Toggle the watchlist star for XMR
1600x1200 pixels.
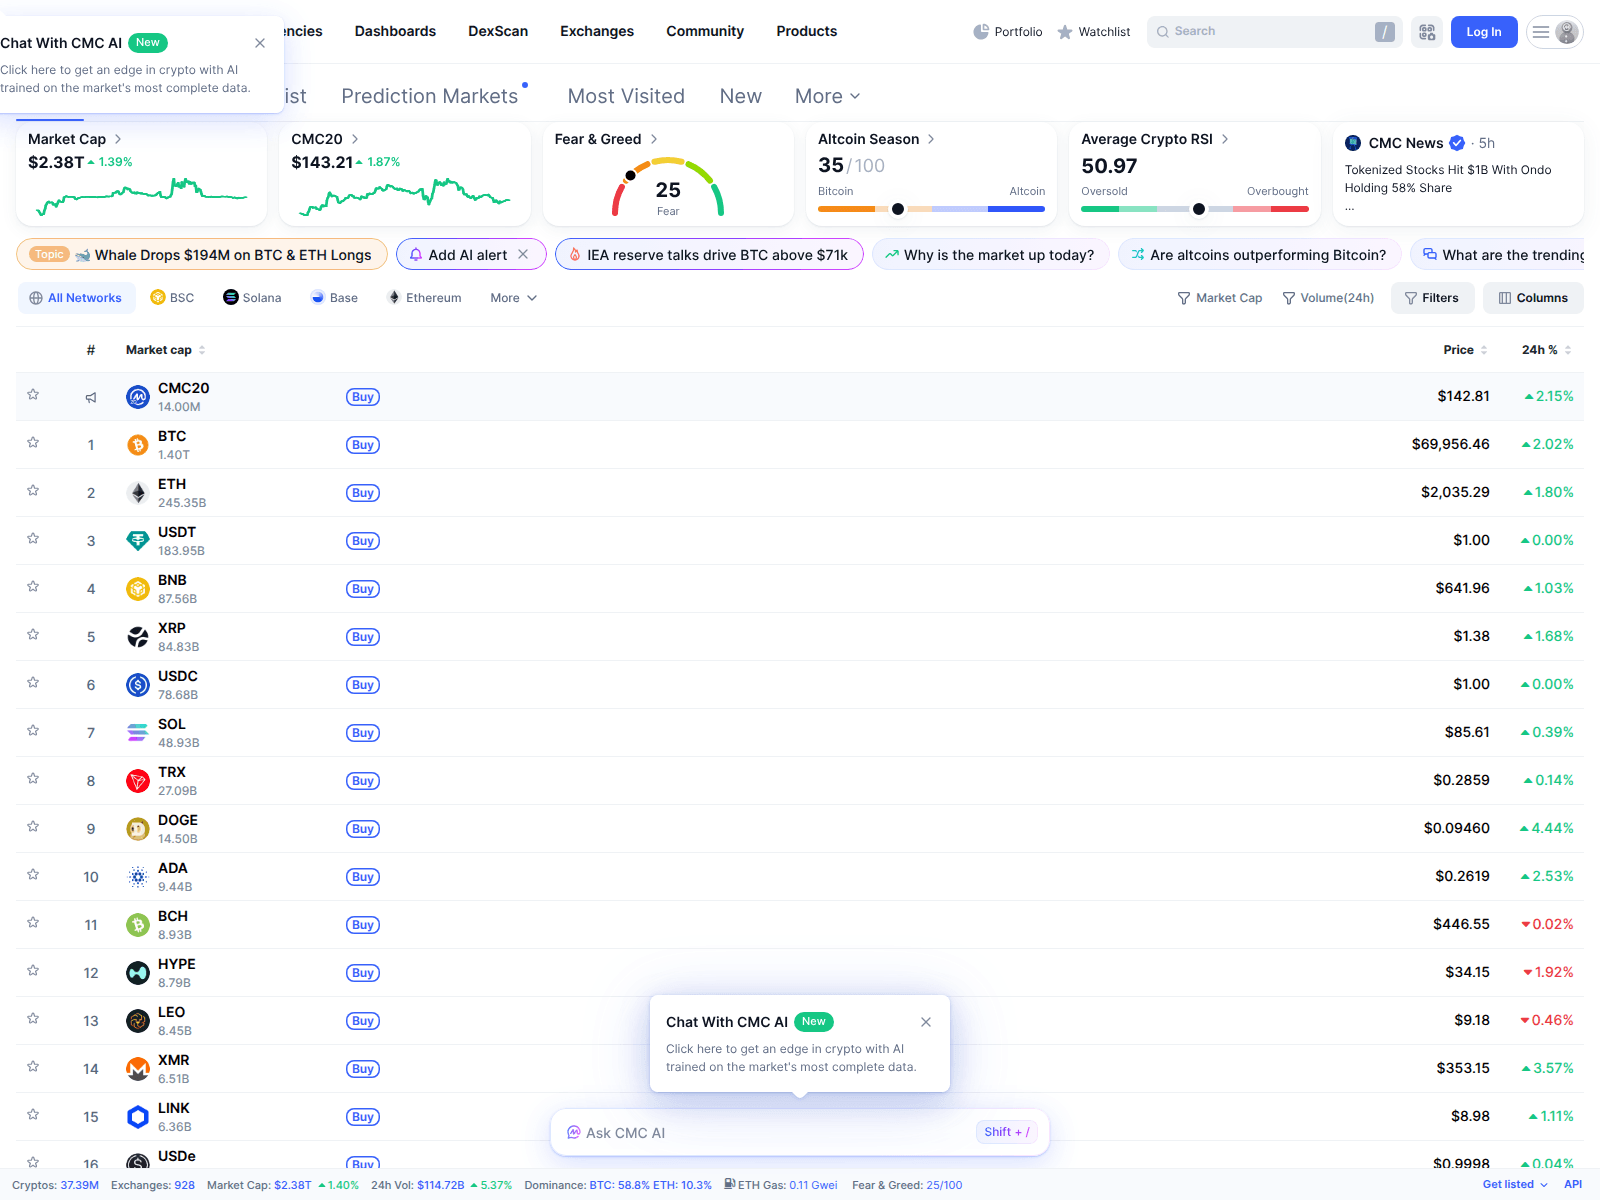(33, 1067)
